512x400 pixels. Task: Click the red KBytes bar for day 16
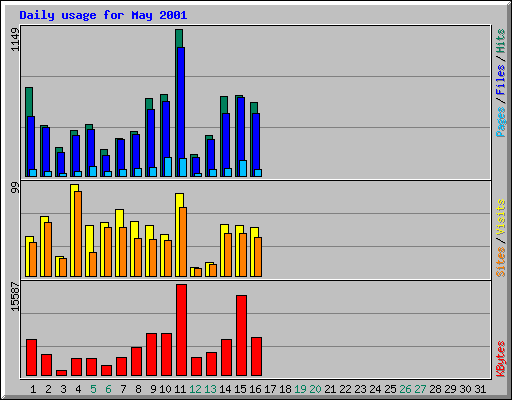coord(256,357)
